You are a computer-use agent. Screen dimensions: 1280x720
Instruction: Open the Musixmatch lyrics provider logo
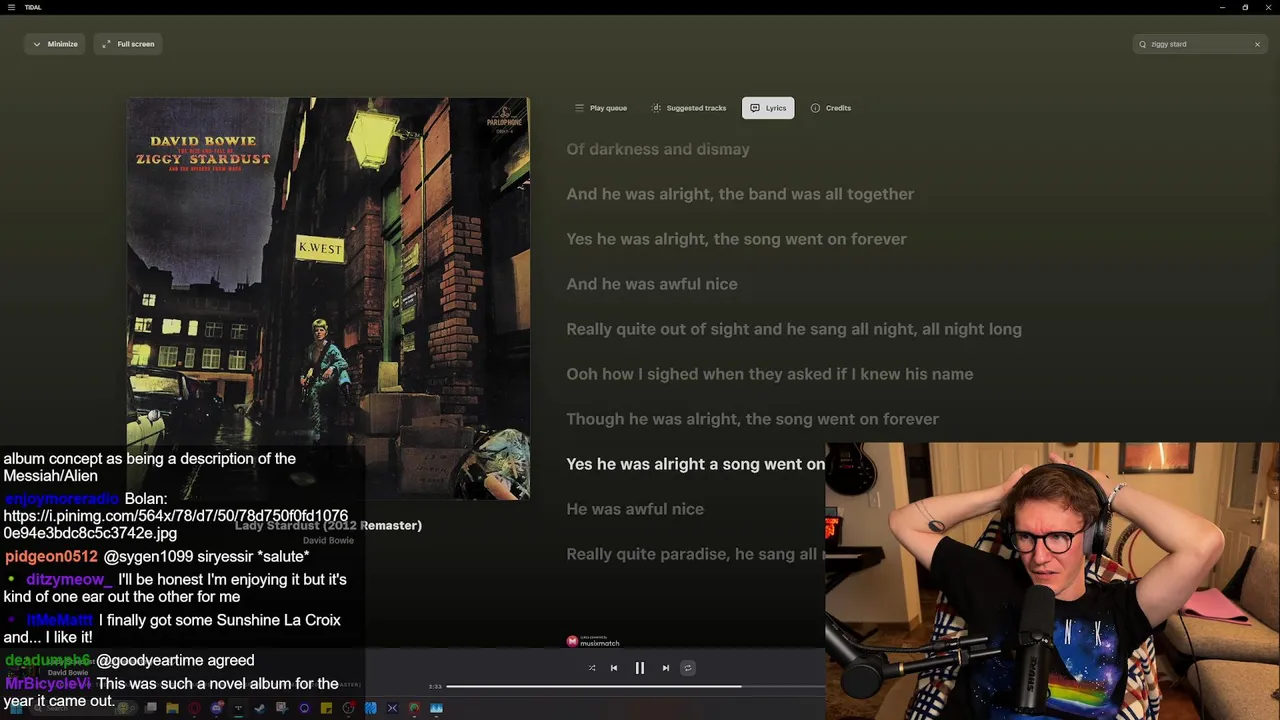tap(593, 641)
